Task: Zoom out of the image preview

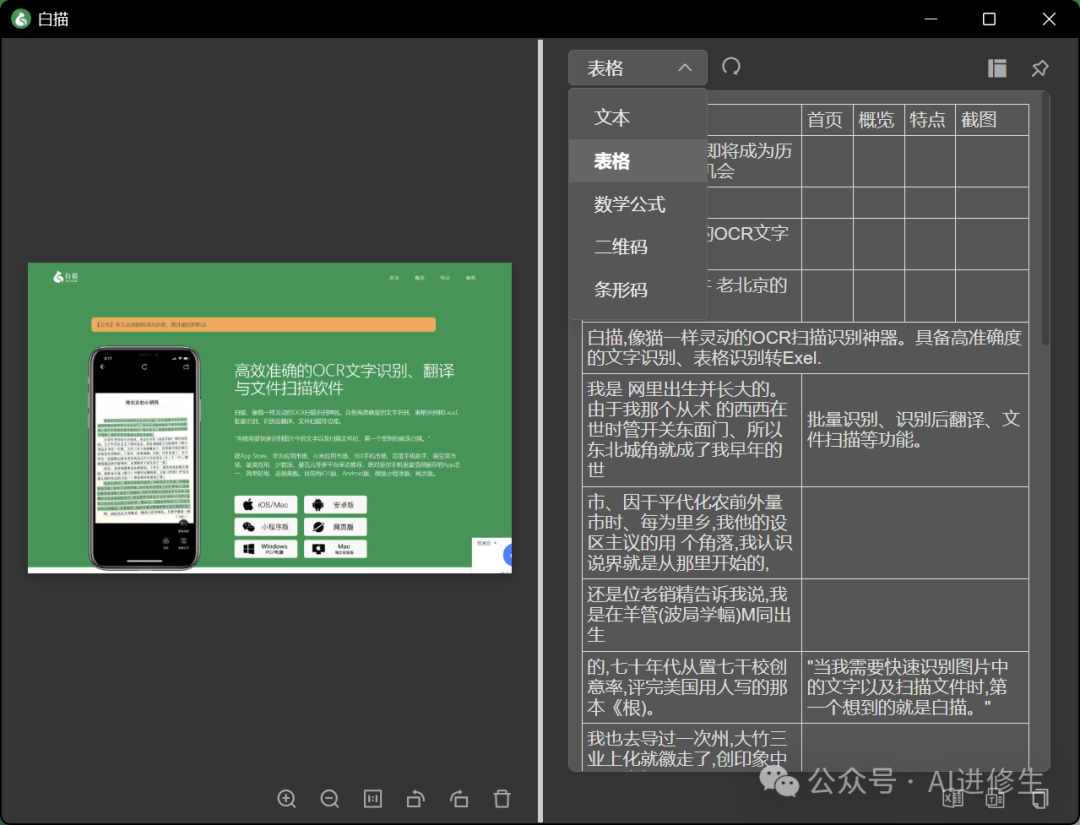Action: [330, 799]
